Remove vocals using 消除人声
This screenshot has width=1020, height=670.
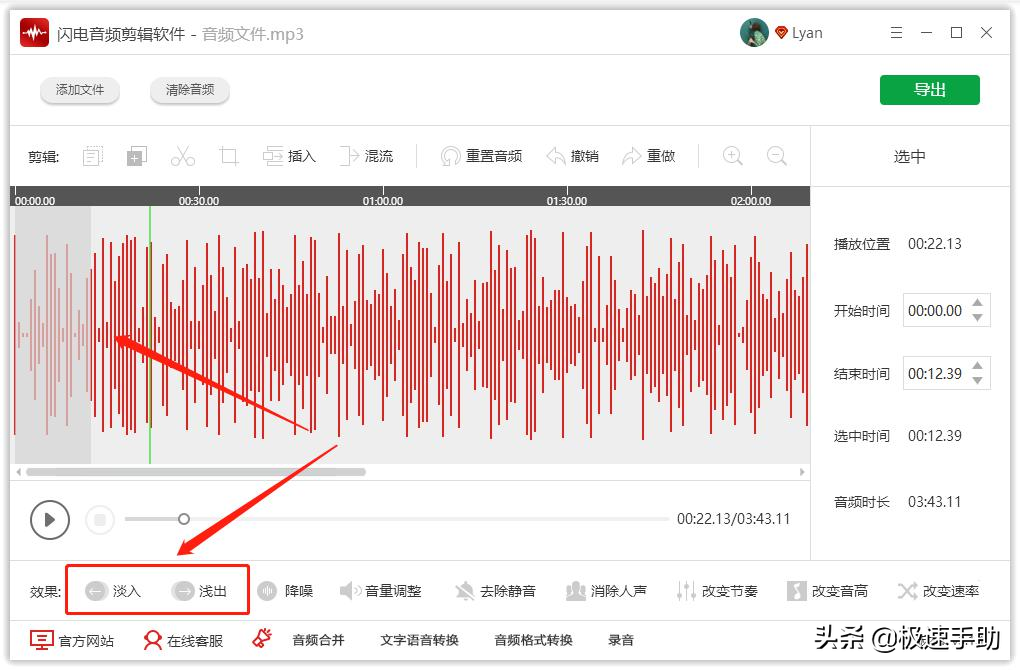pyautogui.click(x=606, y=590)
